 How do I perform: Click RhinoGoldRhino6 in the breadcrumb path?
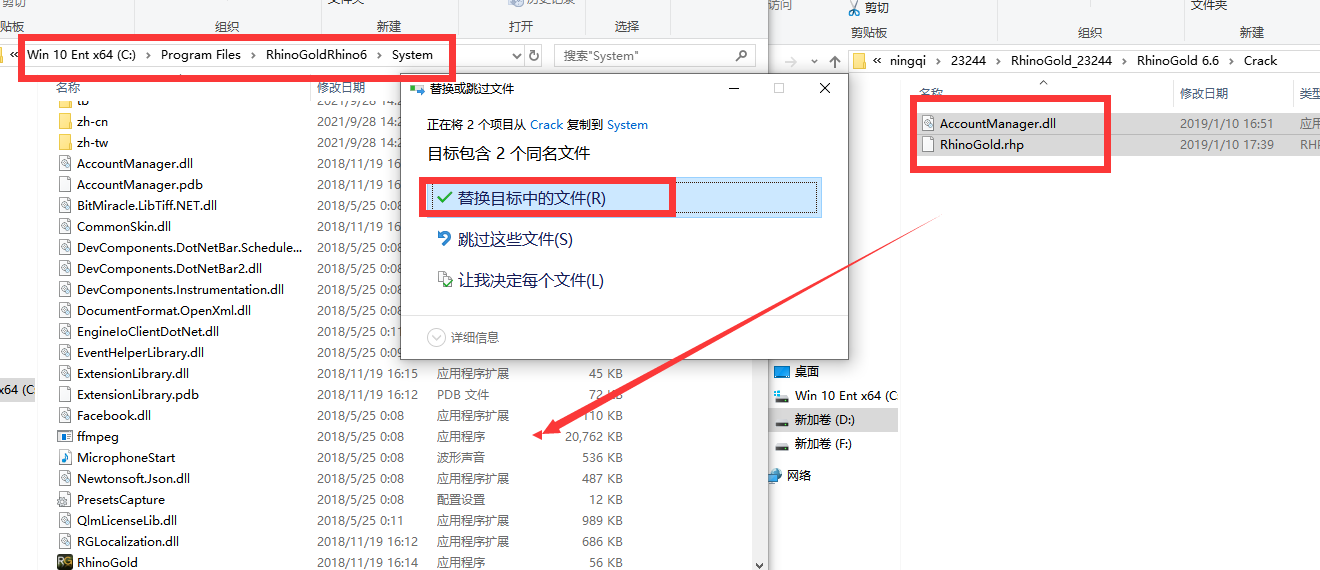tap(317, 55)
